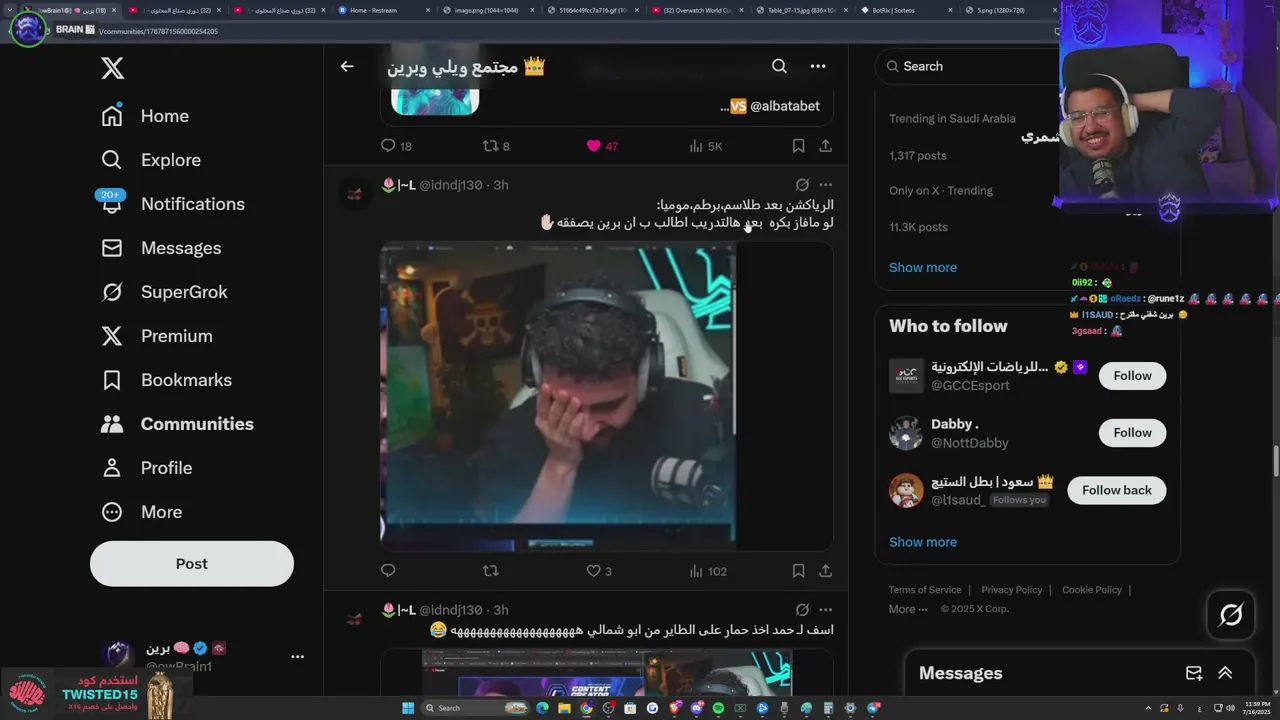Click the Post button
Image resolution: width=1280 pixels, height=720 pixels.
click(x=192, y=564)
